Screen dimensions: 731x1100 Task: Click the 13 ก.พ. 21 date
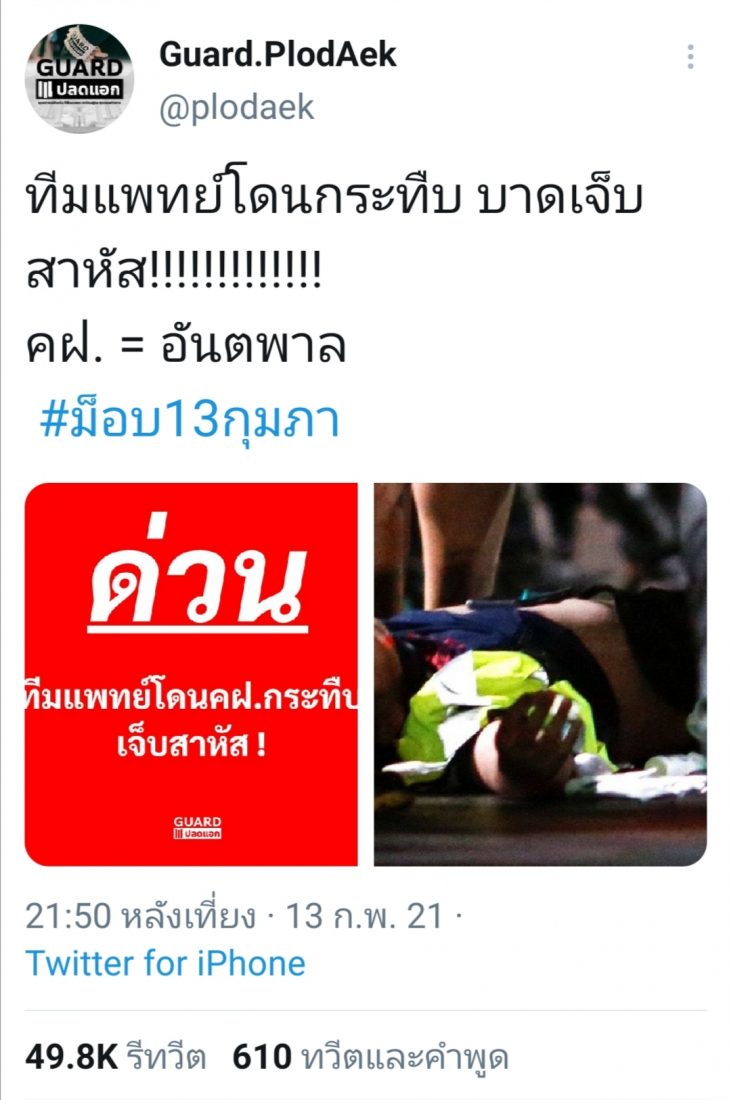click(x=364, y=916)
